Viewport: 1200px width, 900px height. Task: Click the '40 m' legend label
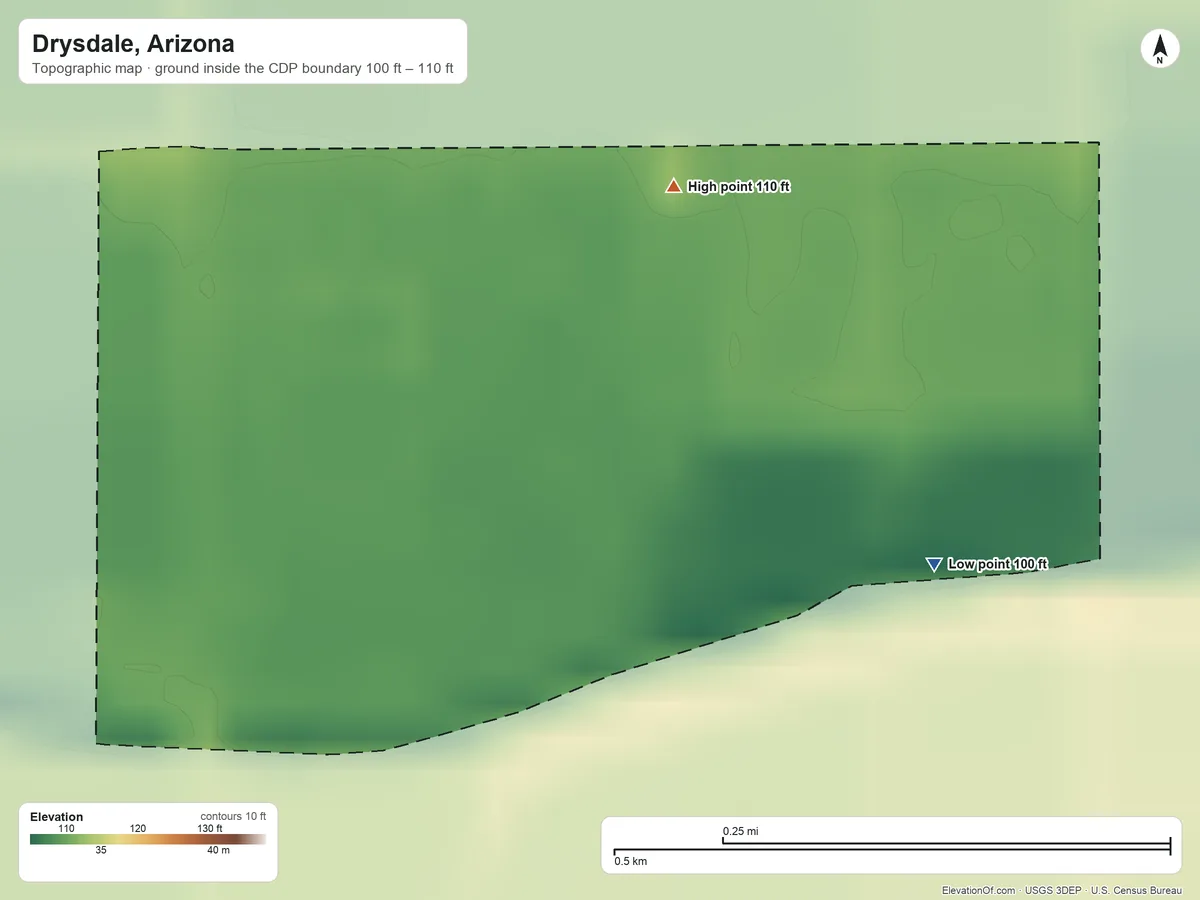click(218, 851)
